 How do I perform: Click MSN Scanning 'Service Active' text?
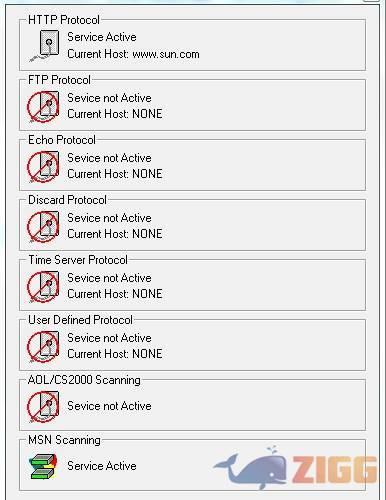tap(102, 466)
